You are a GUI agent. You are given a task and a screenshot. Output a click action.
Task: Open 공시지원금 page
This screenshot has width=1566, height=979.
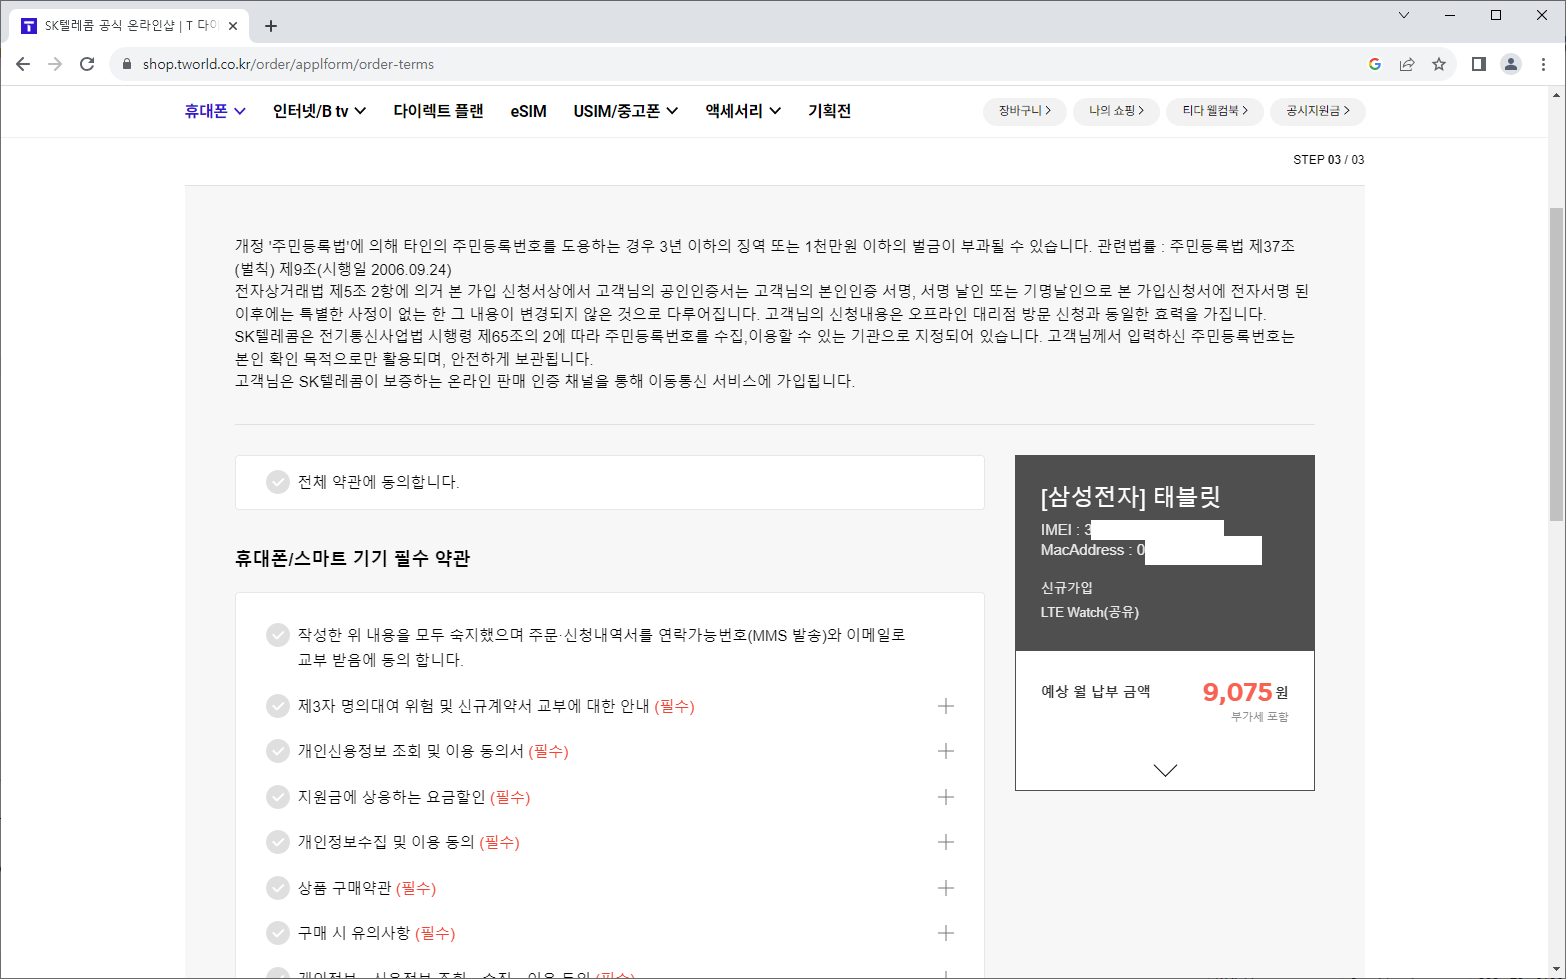[x=1318, y=111]
